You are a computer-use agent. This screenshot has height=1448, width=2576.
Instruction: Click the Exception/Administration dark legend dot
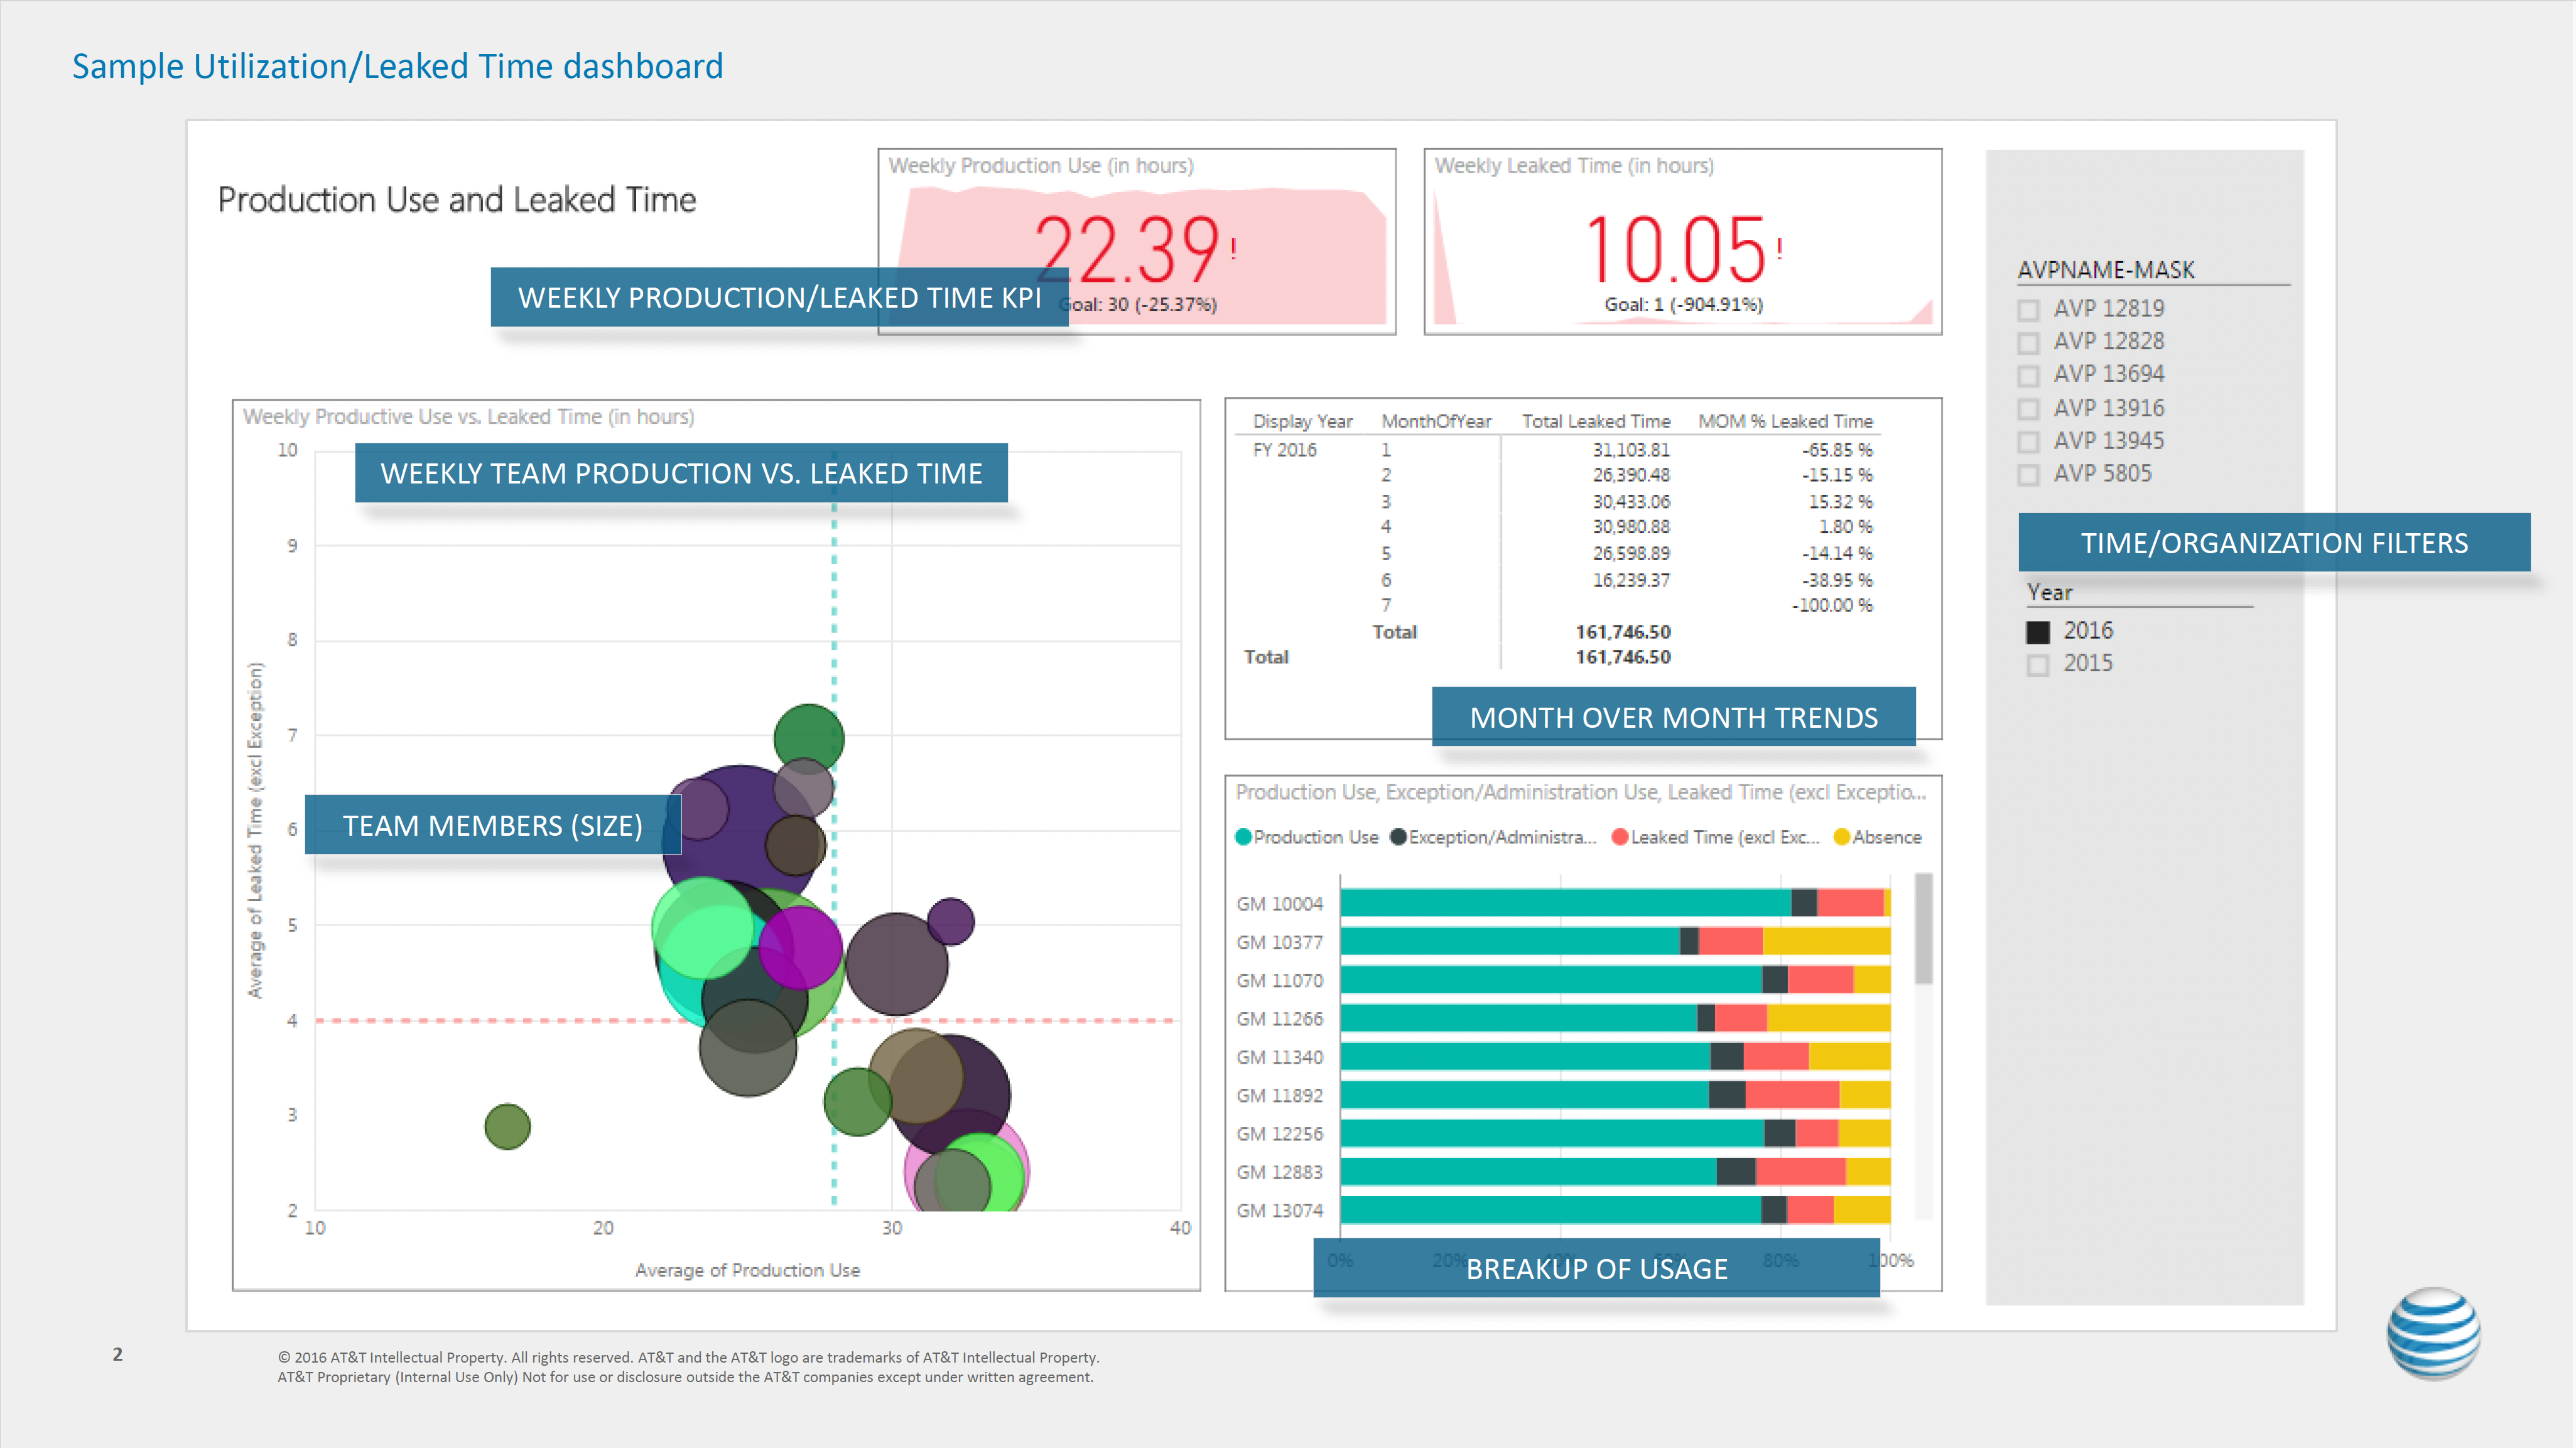coord(1398,837)
